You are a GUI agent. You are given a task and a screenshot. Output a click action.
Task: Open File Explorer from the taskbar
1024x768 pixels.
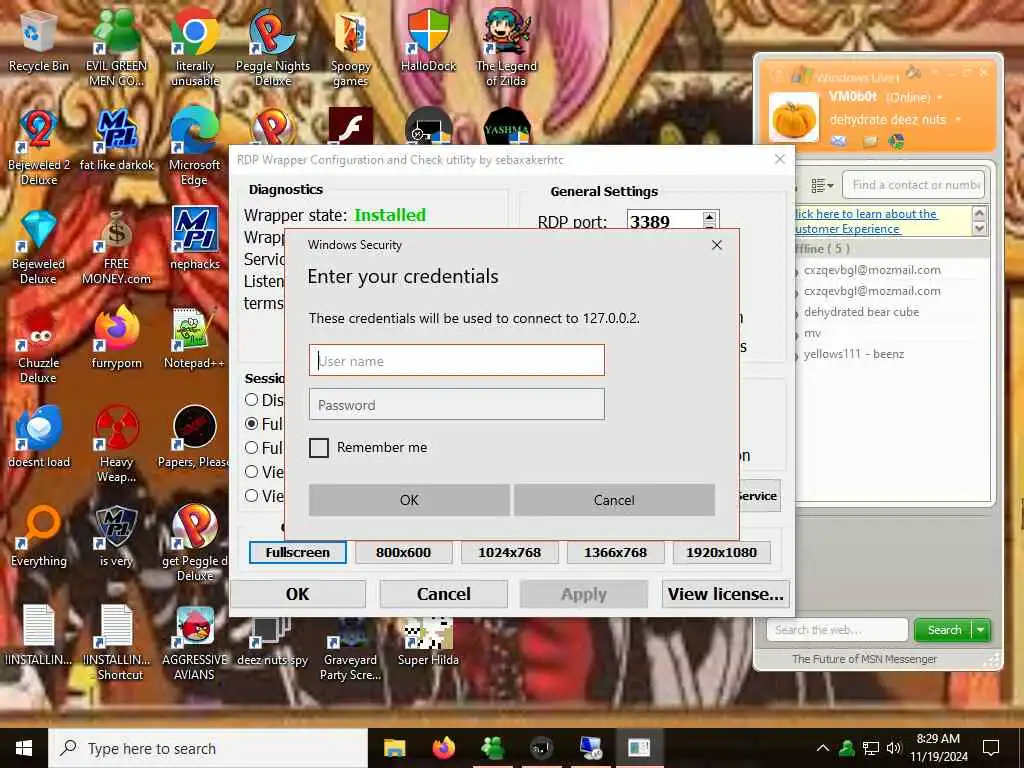[x=394, y=748]
